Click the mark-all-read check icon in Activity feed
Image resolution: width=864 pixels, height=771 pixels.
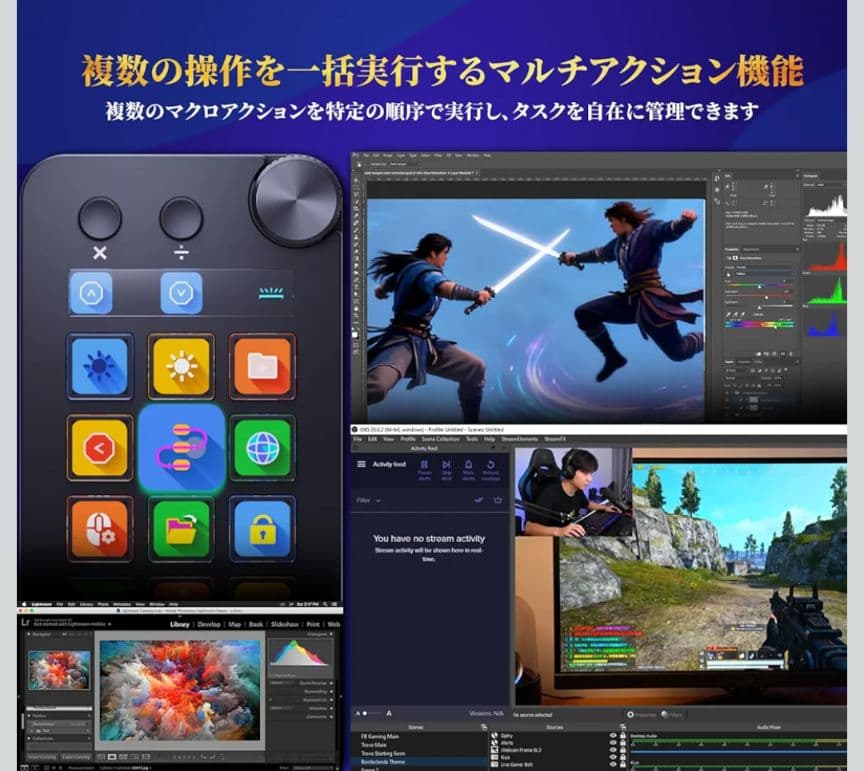click(x=478, y=500)
